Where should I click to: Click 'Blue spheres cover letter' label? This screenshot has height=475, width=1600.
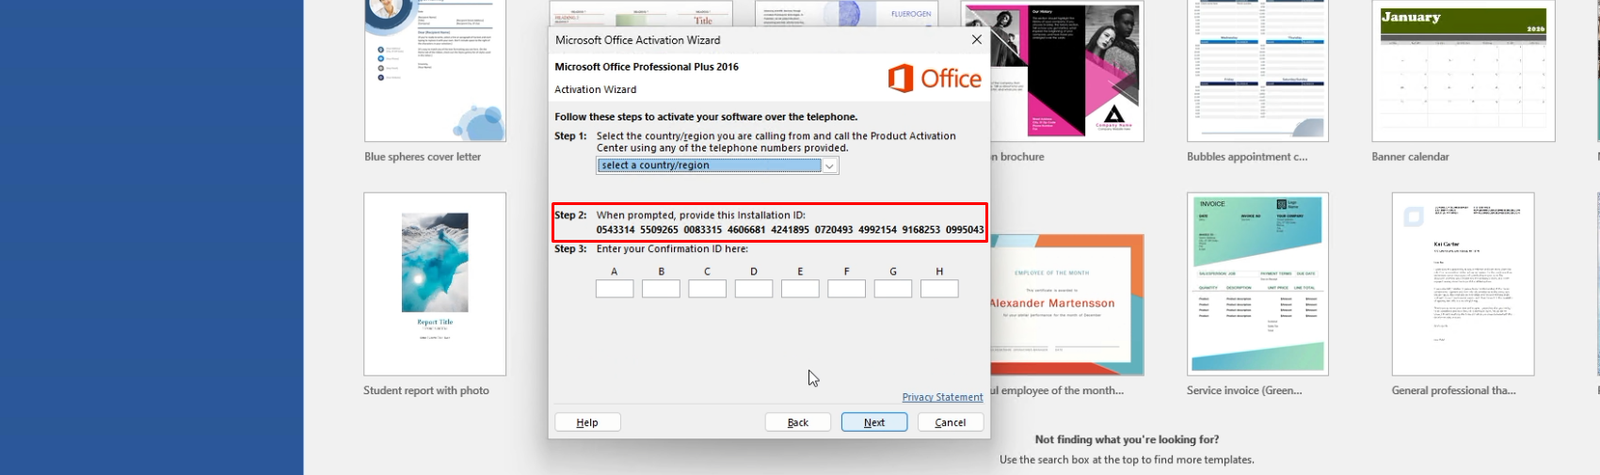(423, 157)
